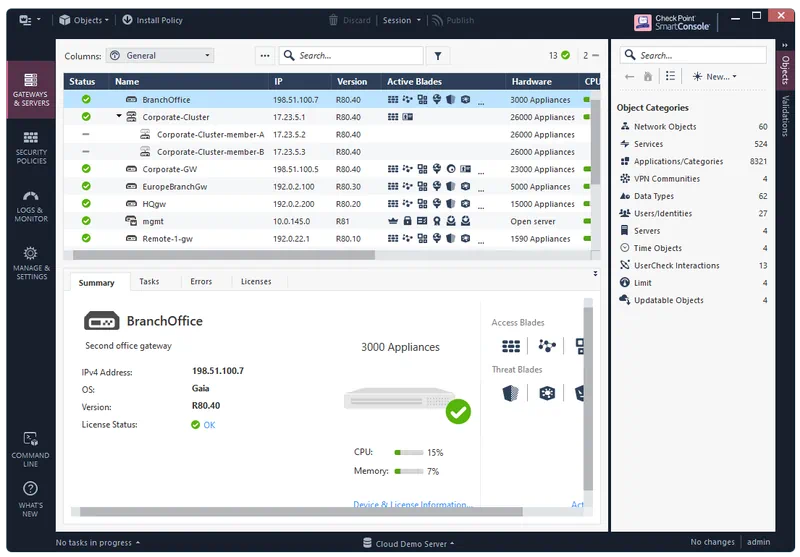This screenshot has width=800, height=557.
Task: Click the Cloud Demo Server database icon
Action: pos(367,543)
